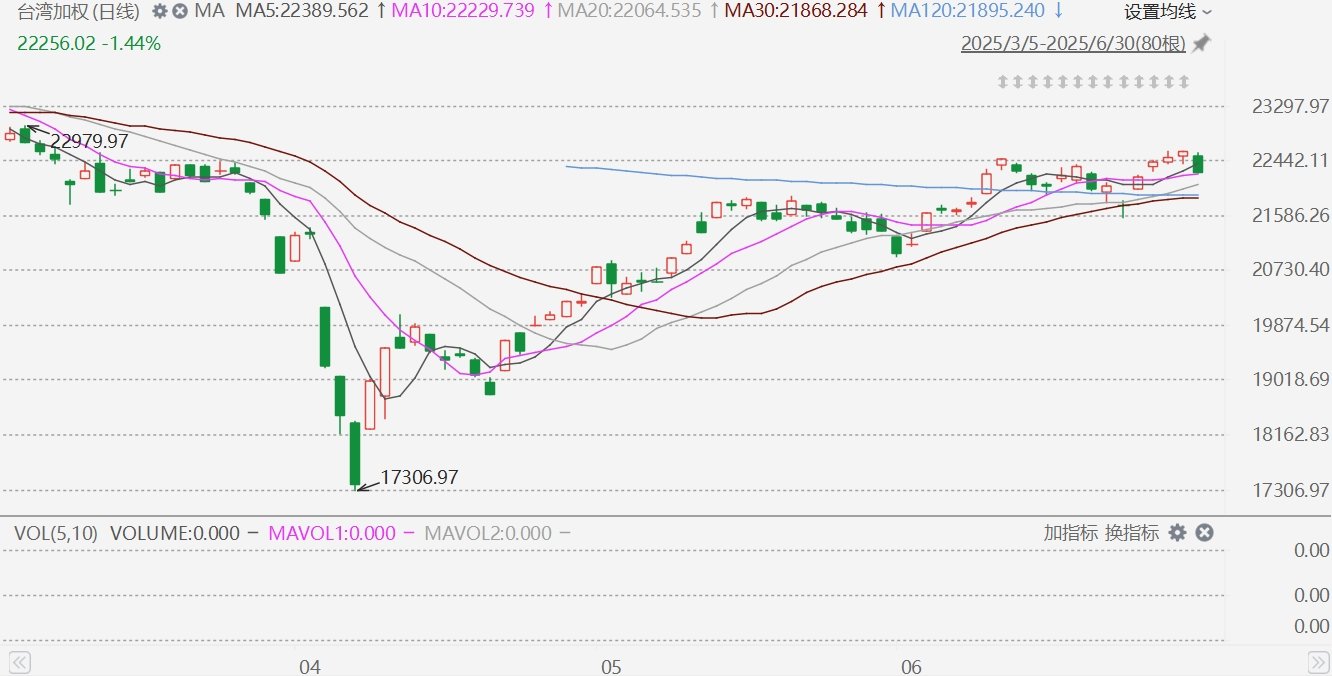The width and height of the screenshot is (1332, 676).
Task: Click the MA20:22064.535 value
Action: [x=629, y=12]
